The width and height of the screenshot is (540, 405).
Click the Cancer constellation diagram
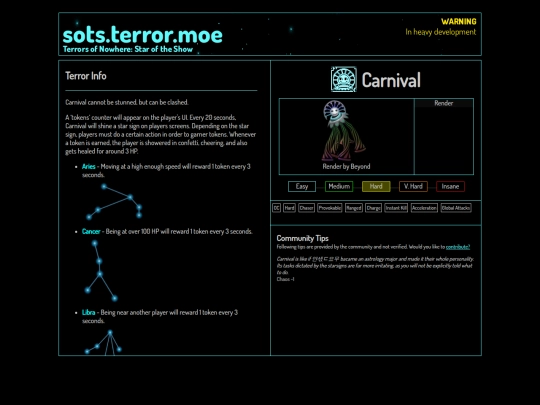tap(100, 271)
